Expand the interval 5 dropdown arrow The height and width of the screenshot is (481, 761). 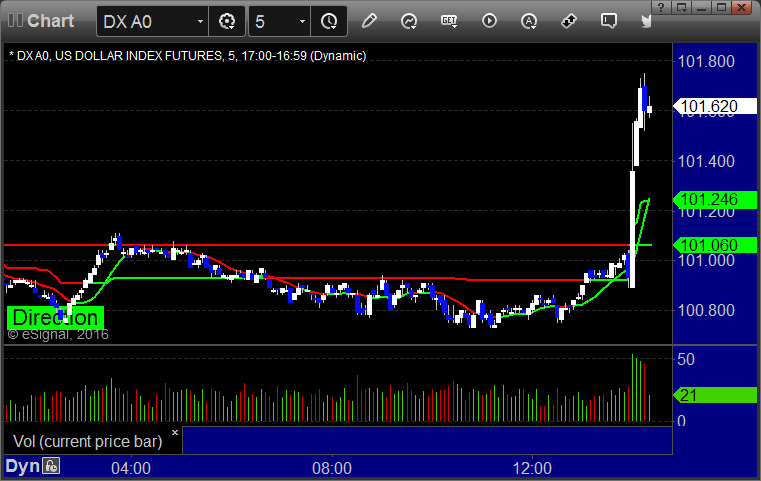click(x=301, y=21)
